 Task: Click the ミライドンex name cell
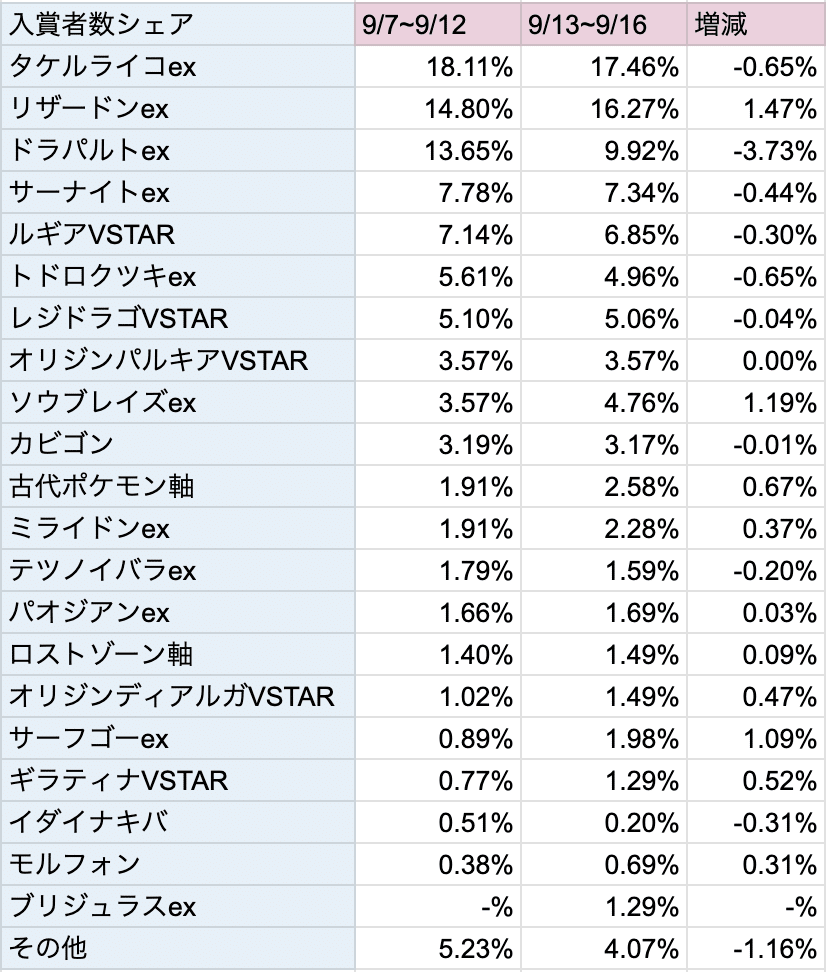(178, 529)
